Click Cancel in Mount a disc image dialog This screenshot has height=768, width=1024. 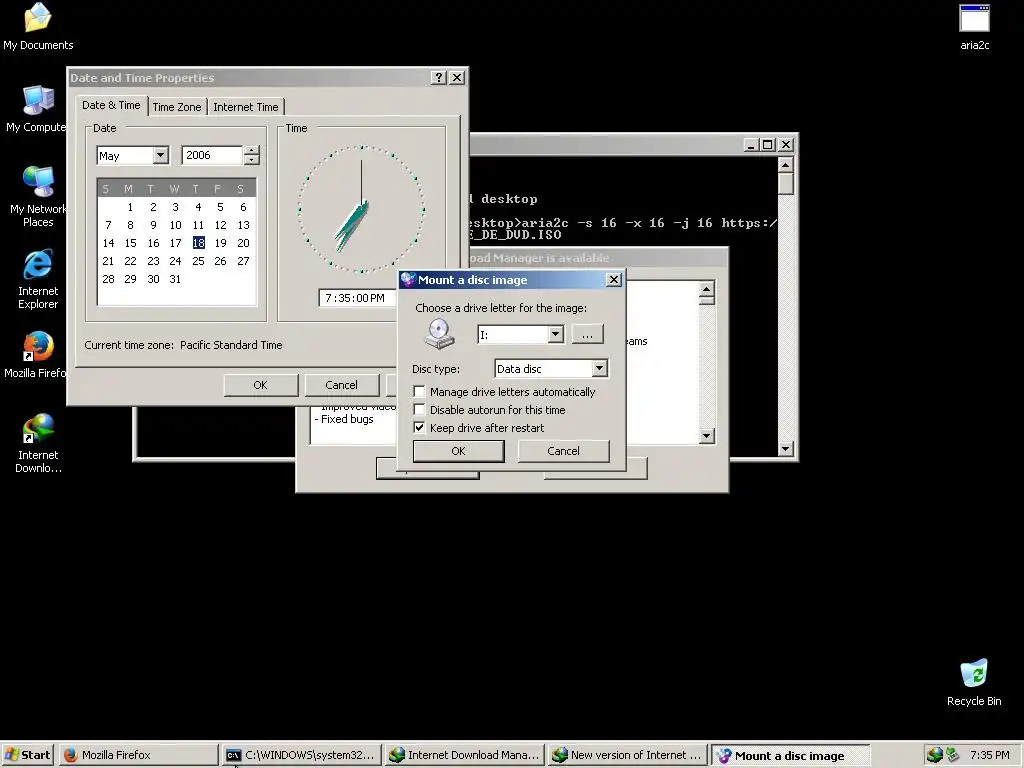click(x=563, y=451)
